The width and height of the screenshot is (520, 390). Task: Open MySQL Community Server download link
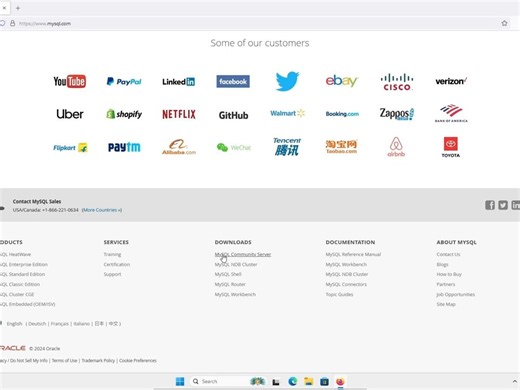(x=243, y=254)
